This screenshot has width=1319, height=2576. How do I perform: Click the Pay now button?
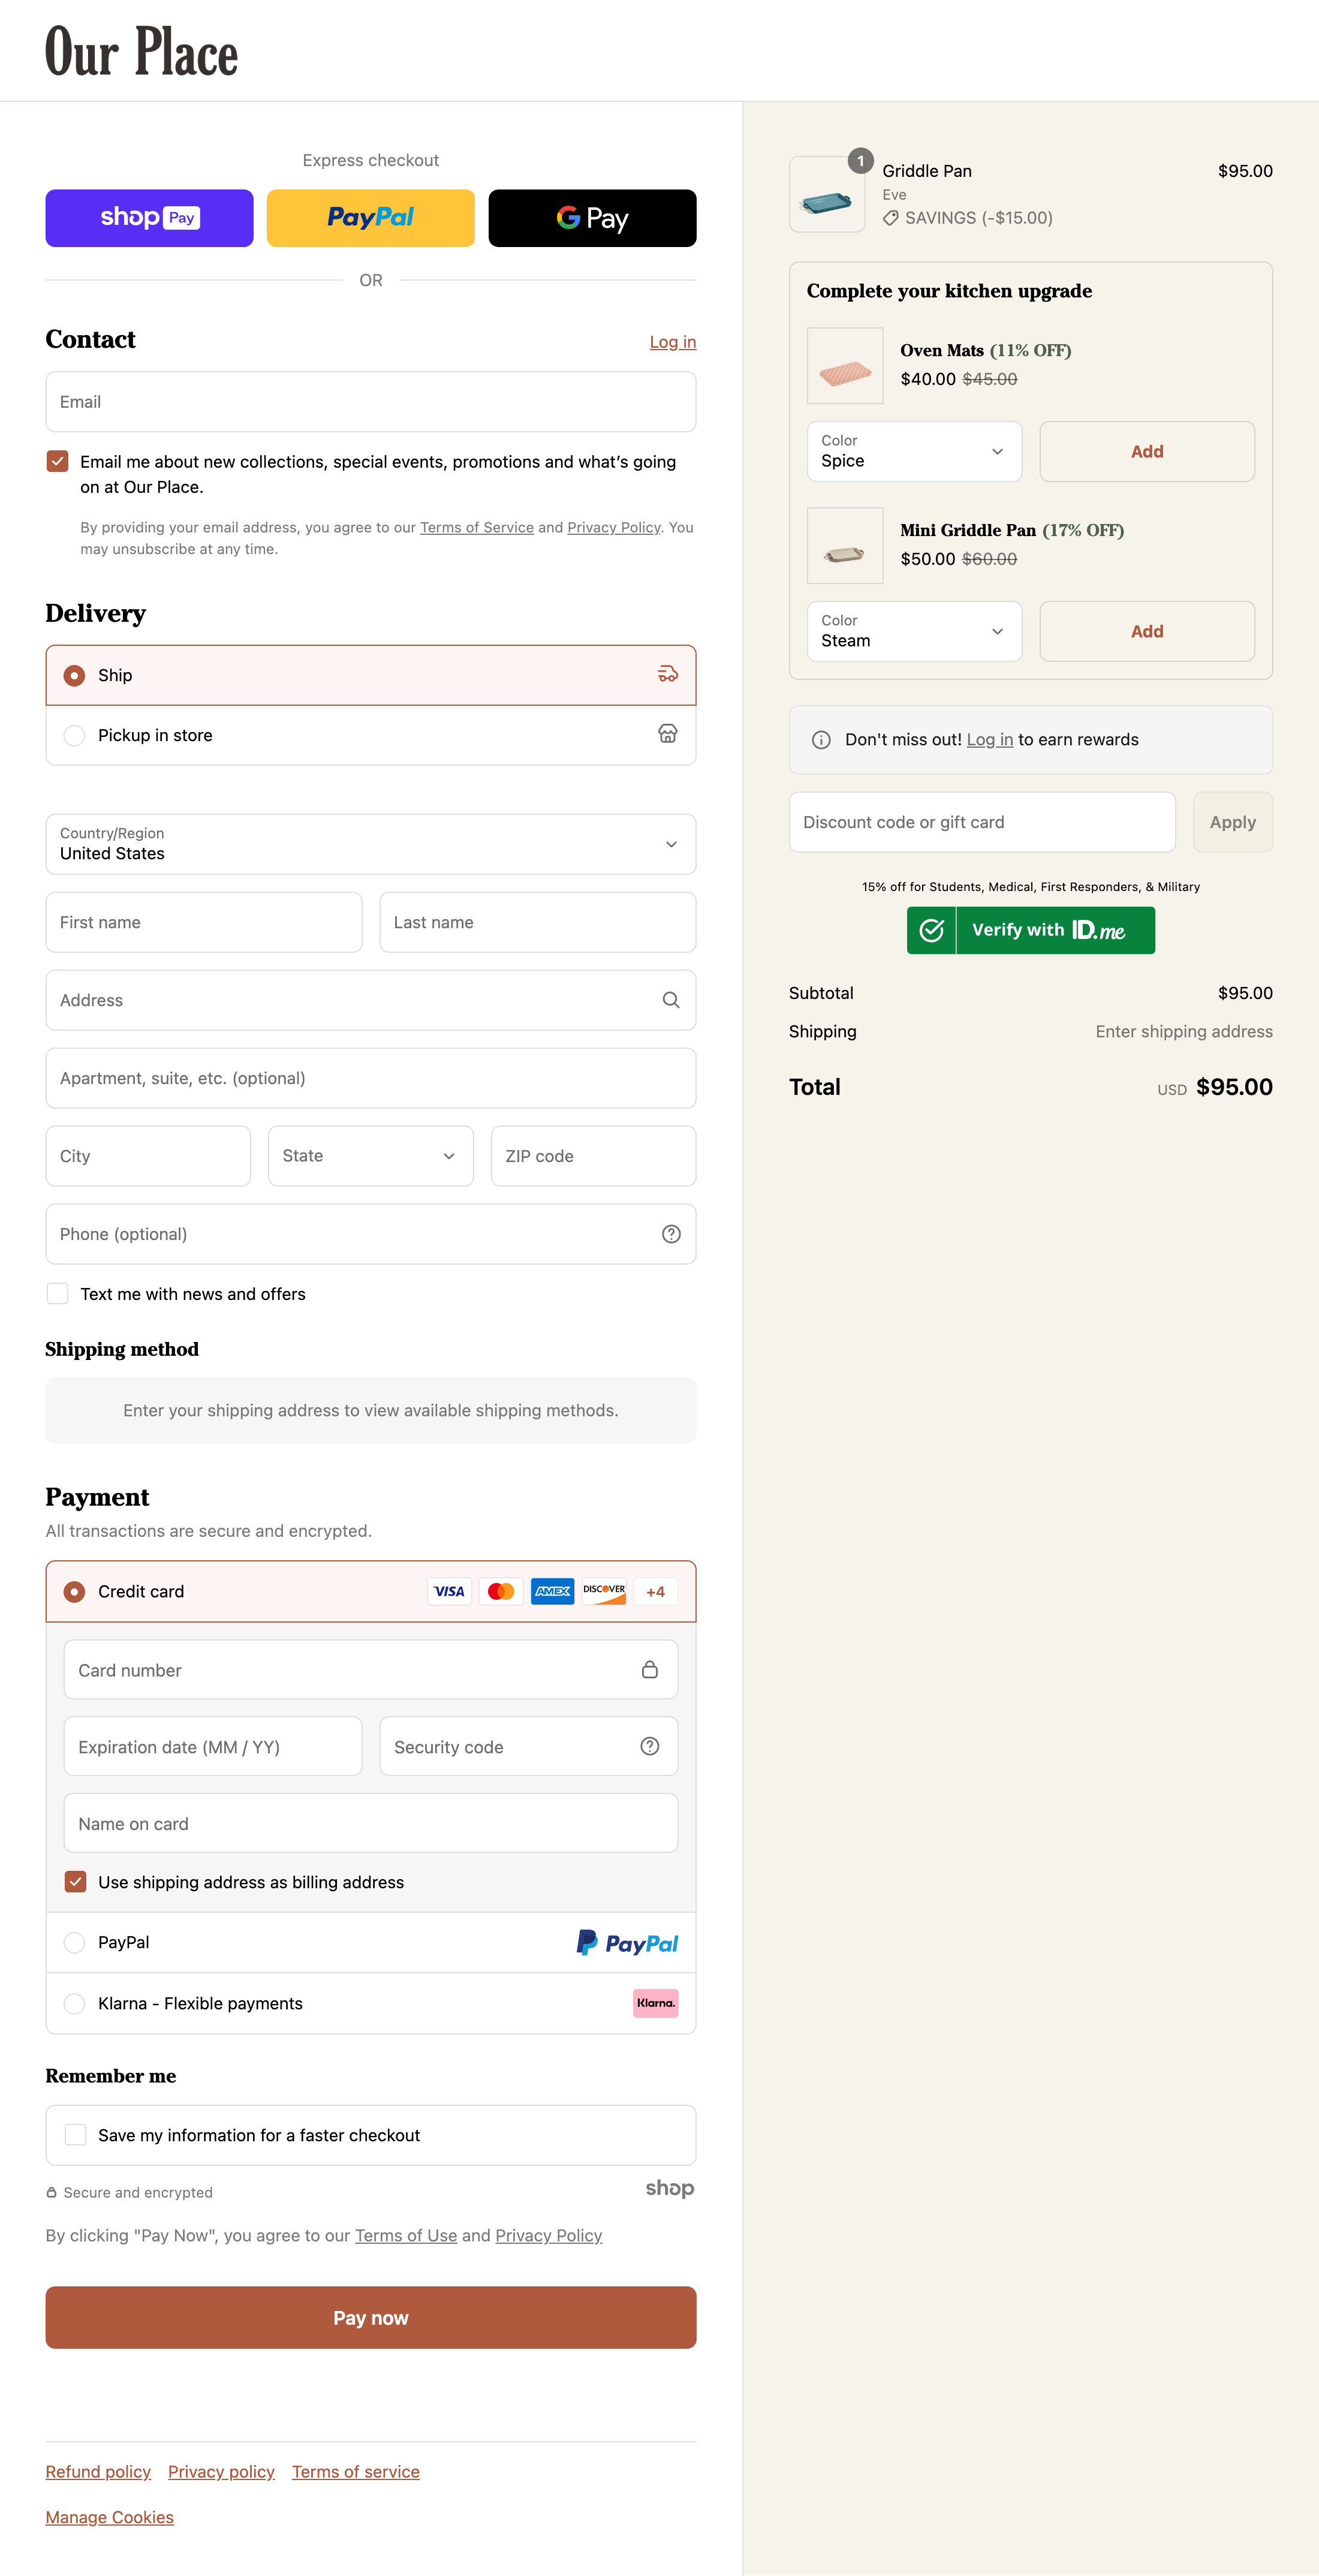370,2317
